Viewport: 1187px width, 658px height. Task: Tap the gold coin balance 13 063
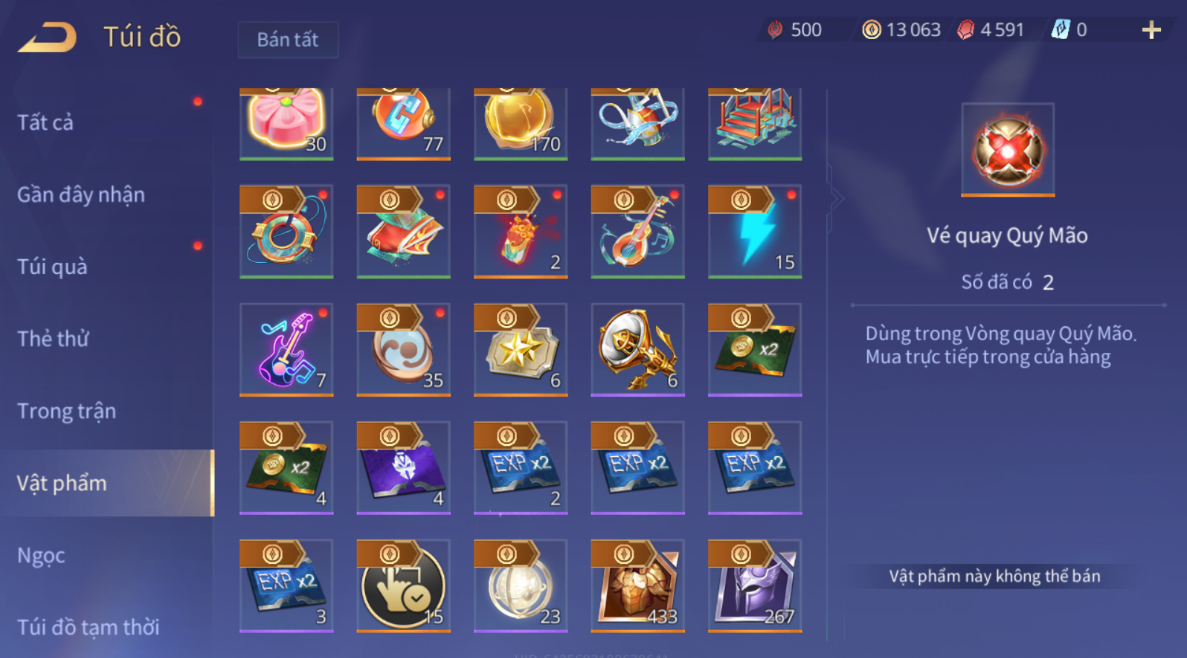[902, 30]
